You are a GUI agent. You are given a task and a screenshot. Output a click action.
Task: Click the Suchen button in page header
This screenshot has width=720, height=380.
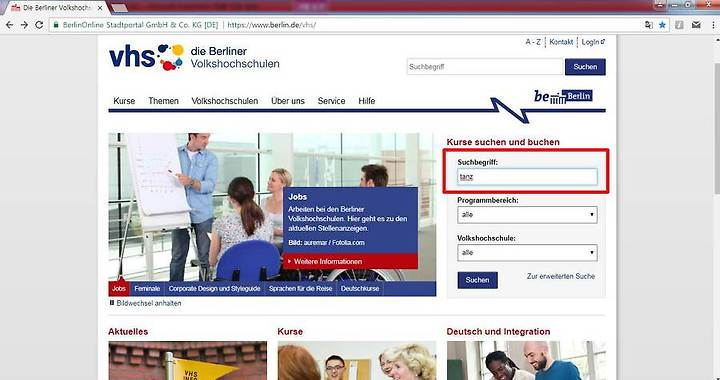(x=585, y=67)
